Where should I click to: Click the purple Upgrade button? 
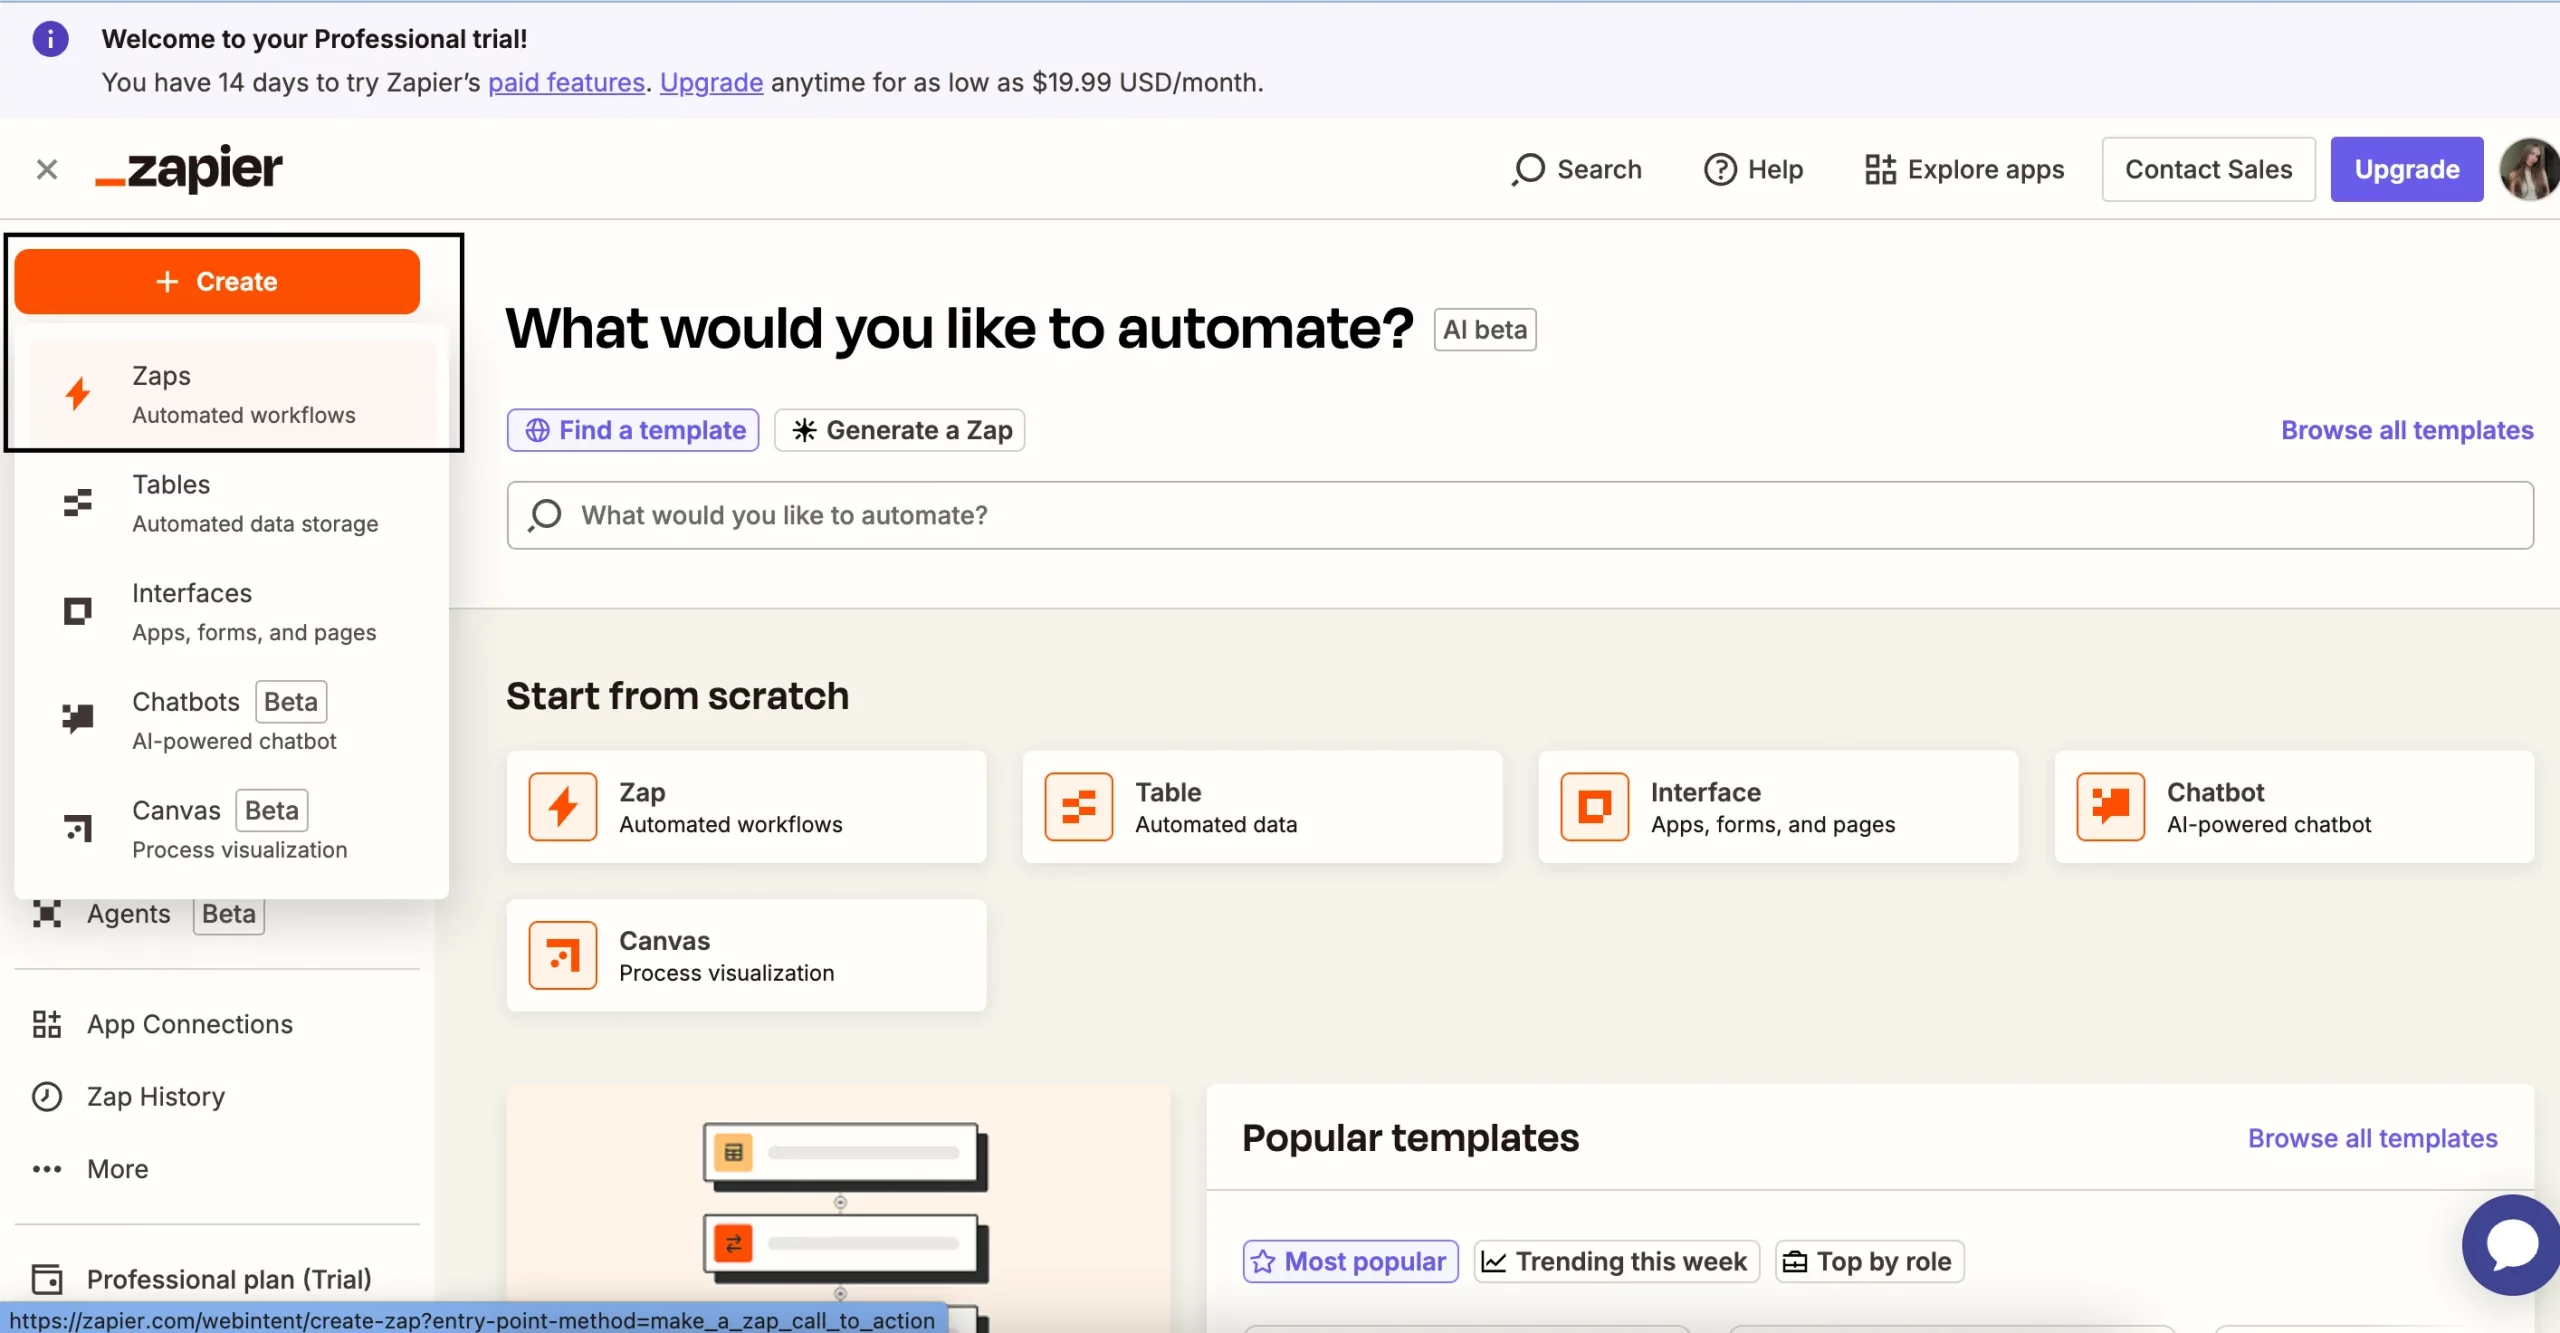(x=2406, y=169)
